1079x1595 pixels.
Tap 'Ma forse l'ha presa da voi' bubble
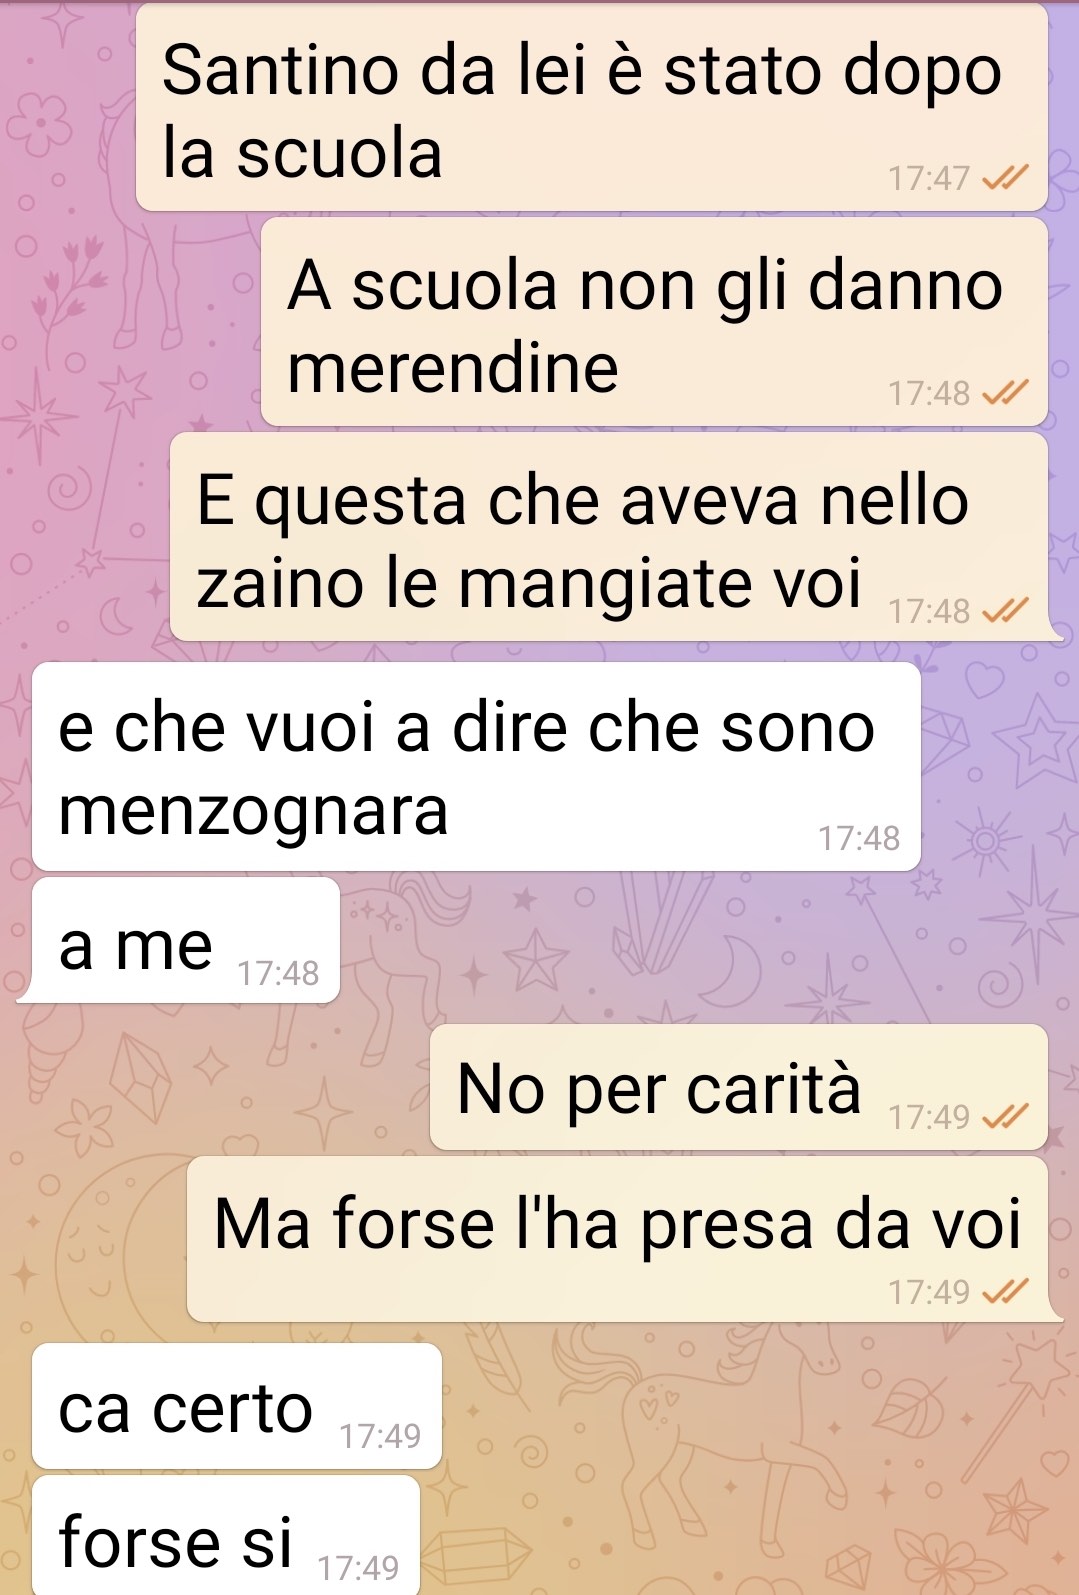coord(617,1239)
